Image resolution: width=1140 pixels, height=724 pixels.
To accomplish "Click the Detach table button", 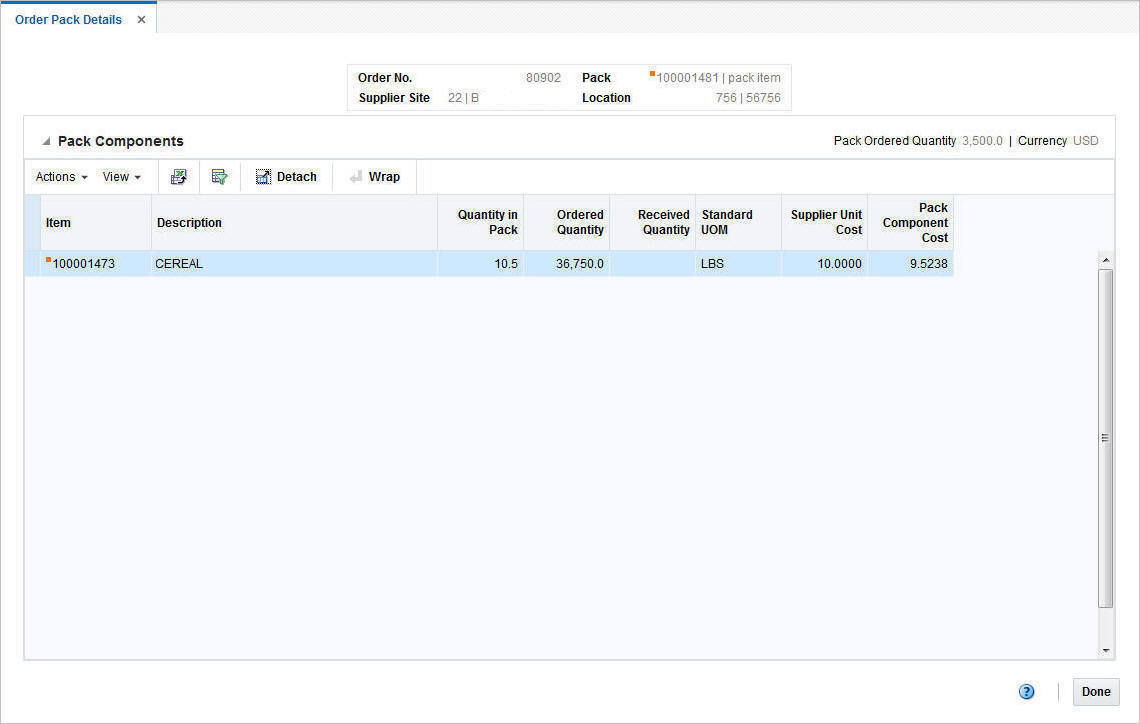I will [286, 177].
